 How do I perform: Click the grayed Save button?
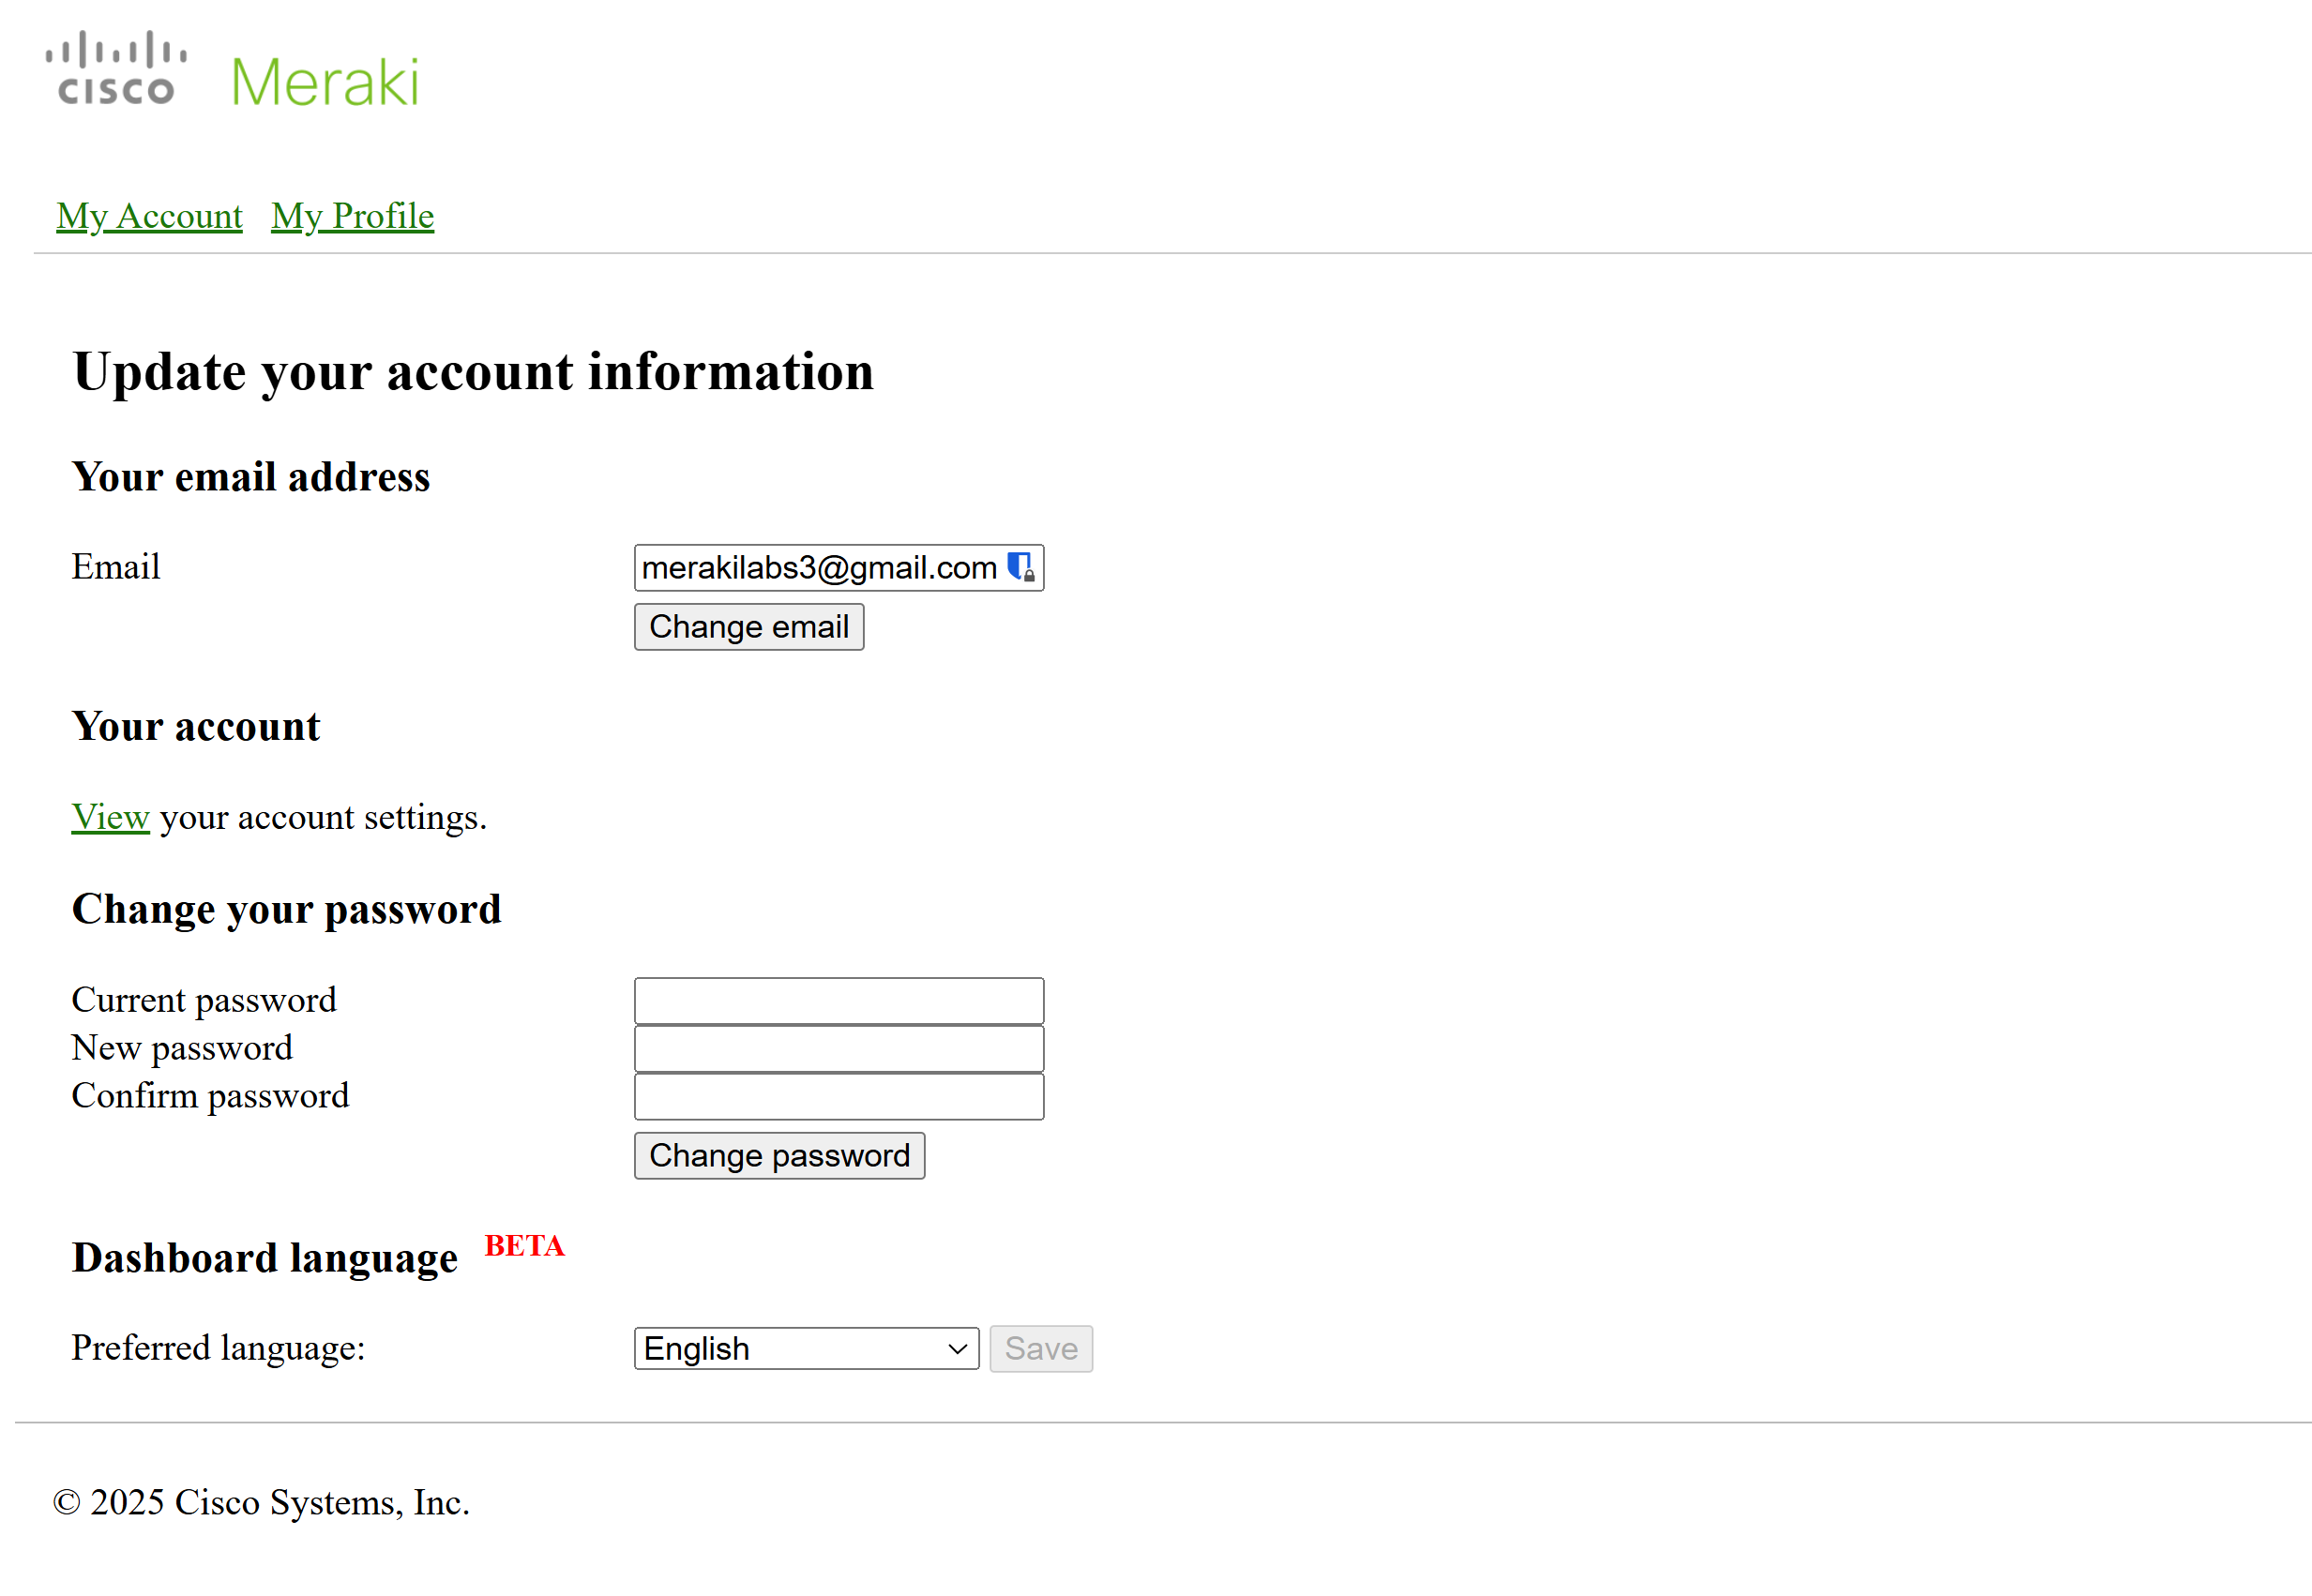pyautogui.click(x=1041, y=1349)
